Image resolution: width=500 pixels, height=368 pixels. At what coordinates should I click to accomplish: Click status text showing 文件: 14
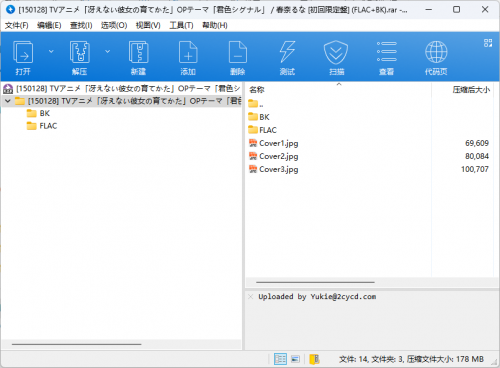[x=353, y=359]
